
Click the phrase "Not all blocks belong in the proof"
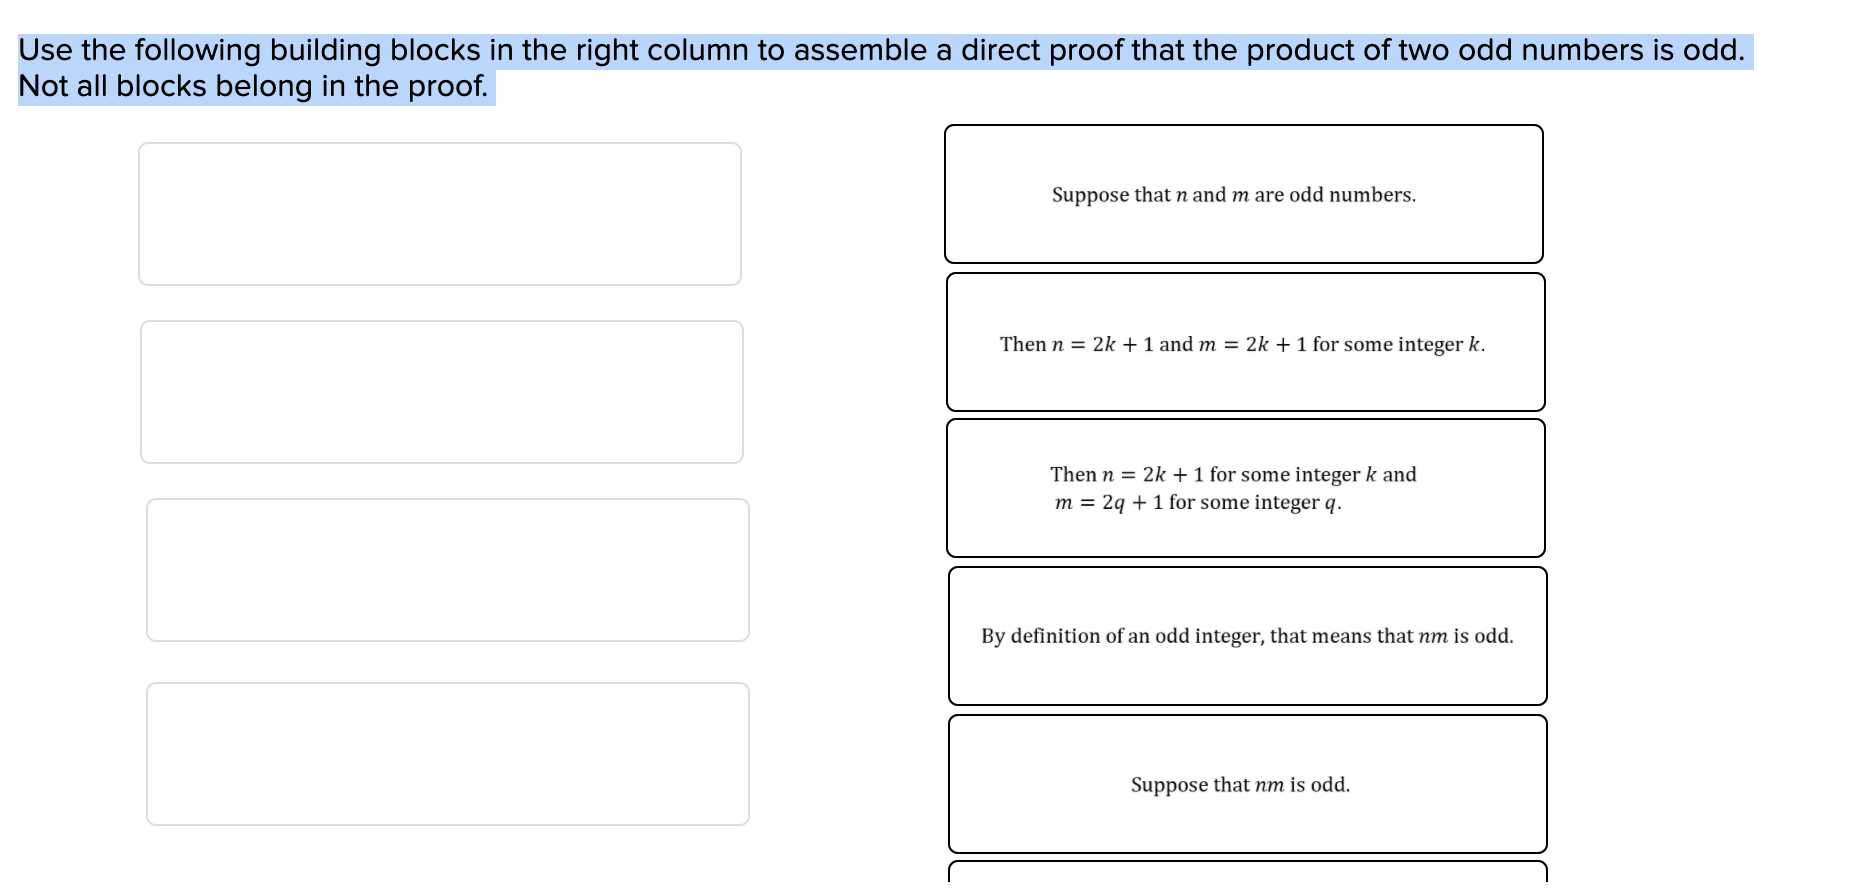[x=251, y=87]
